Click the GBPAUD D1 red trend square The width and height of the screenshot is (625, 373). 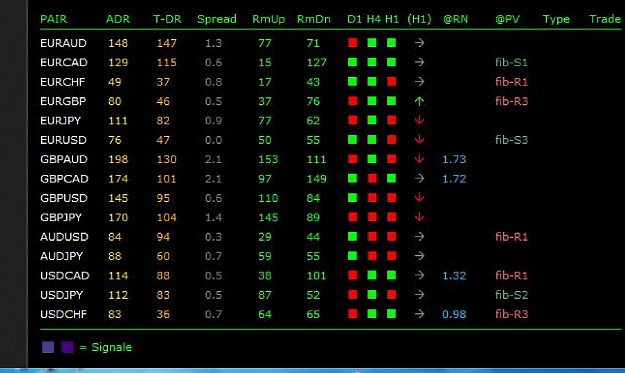point(352,159)
